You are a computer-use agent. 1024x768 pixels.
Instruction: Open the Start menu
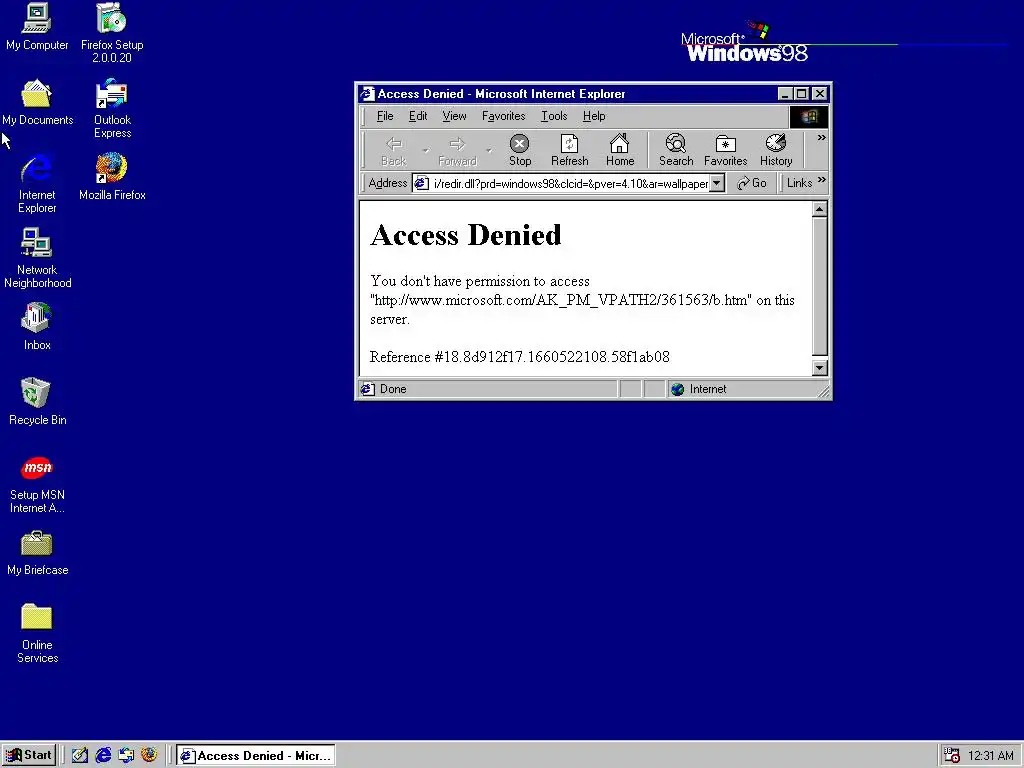click(x=29, y=756)
